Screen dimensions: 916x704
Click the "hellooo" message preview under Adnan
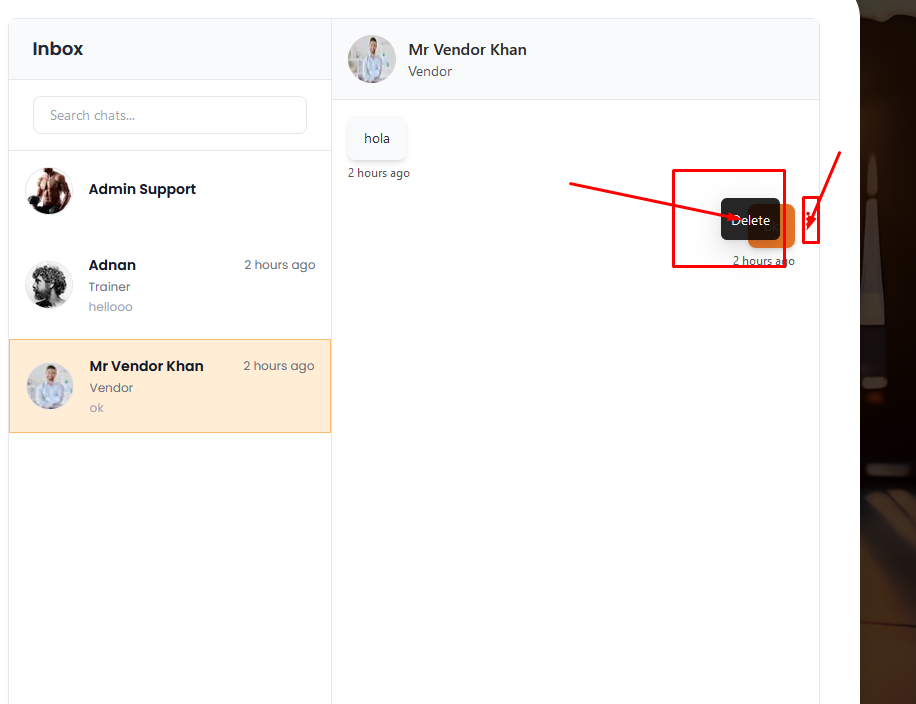[x=110, y=307]
